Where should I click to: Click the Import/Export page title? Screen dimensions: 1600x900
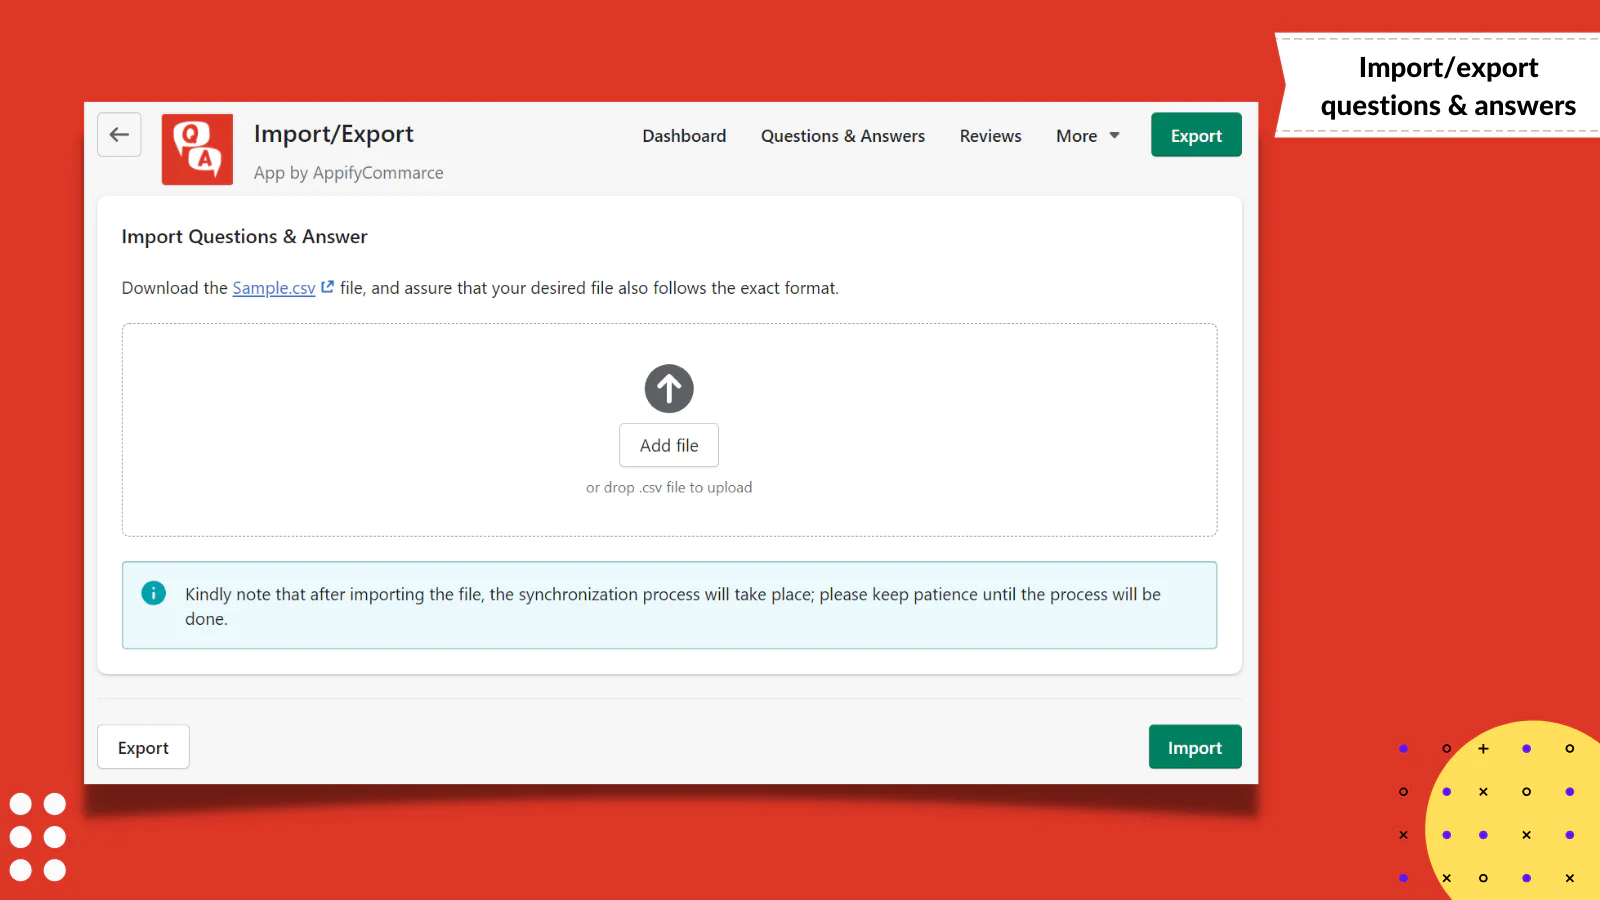click(x=333, y=134)
